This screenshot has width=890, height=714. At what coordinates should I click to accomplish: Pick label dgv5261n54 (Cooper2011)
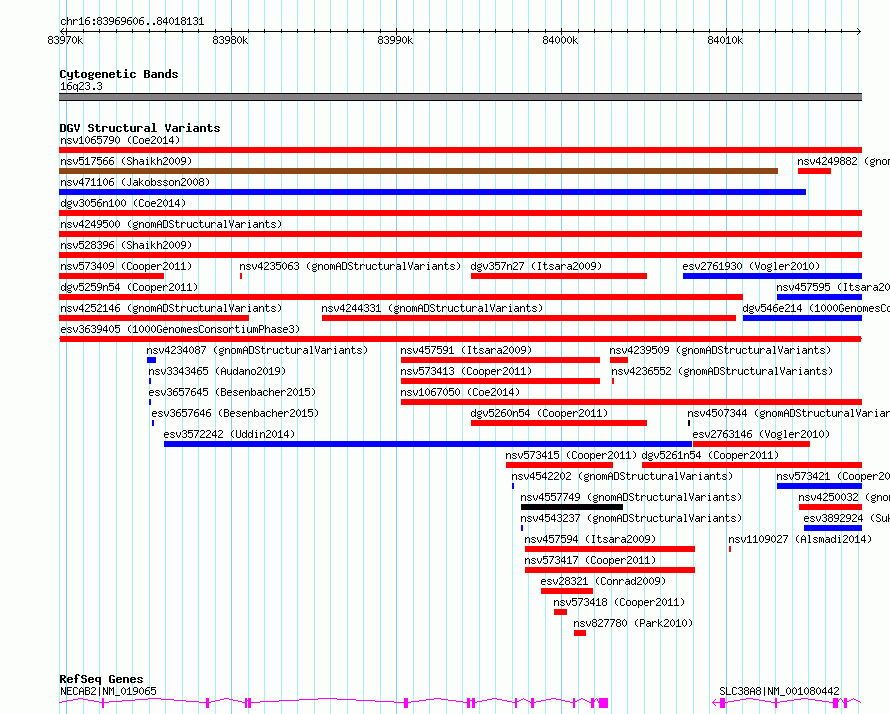pos(710,455)
